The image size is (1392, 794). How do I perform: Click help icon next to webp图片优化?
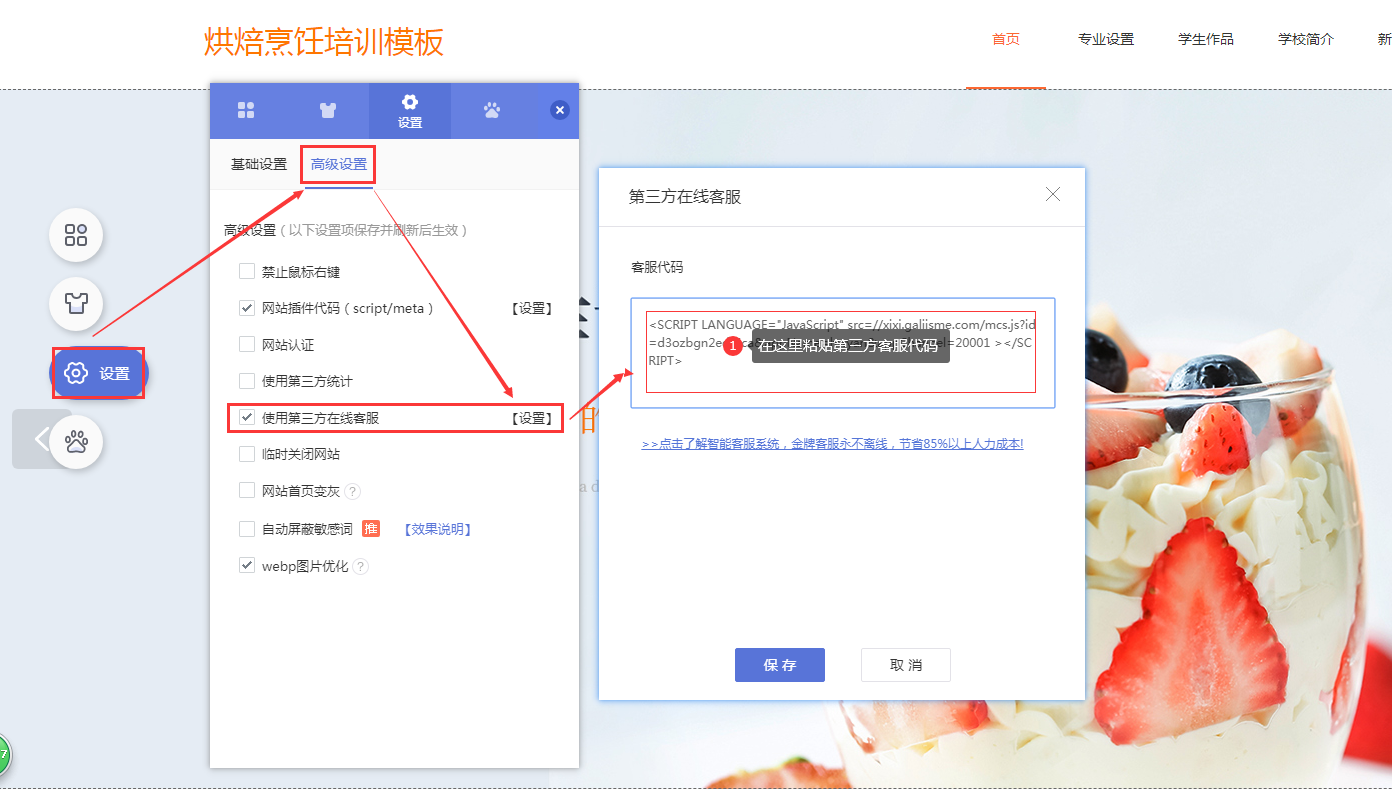[361, 567]
